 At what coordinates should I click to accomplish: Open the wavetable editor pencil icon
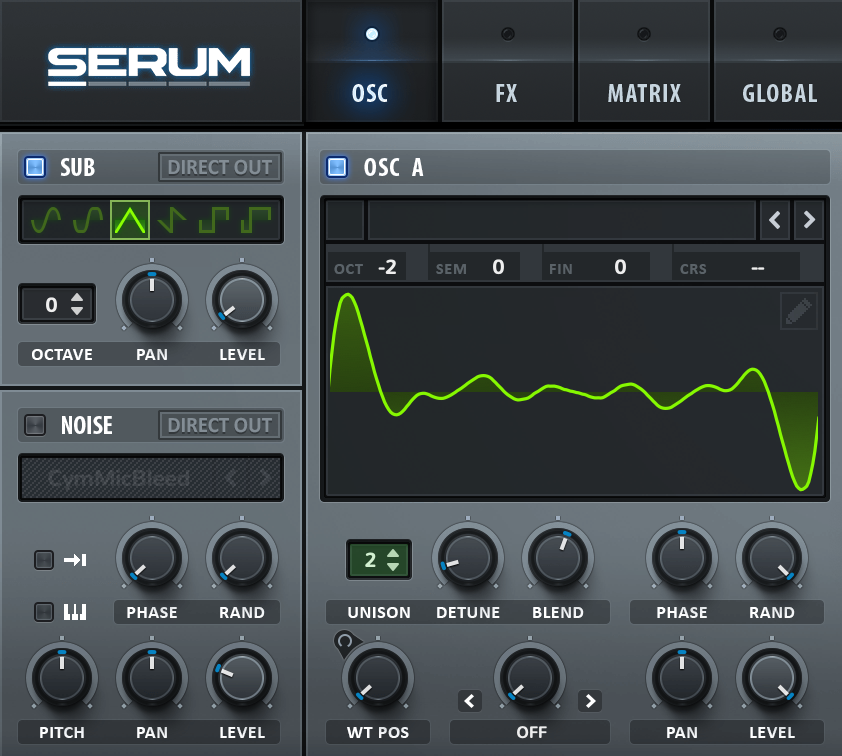click(x=798, y=311)
